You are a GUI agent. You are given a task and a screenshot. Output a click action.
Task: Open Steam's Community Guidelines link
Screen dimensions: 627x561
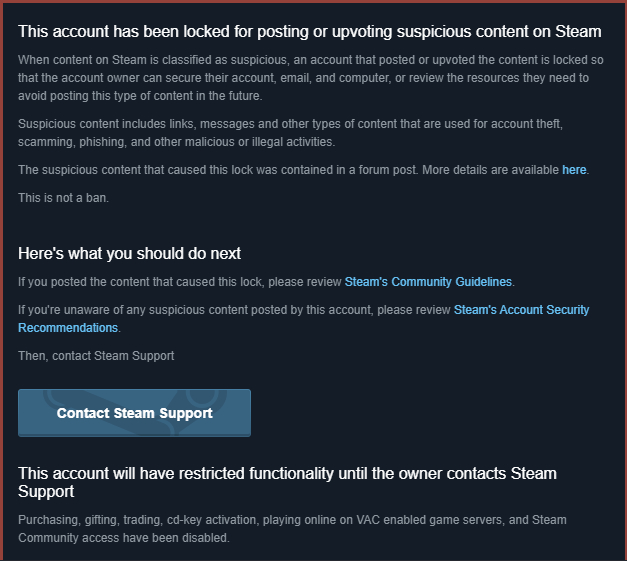coord(428,282)
